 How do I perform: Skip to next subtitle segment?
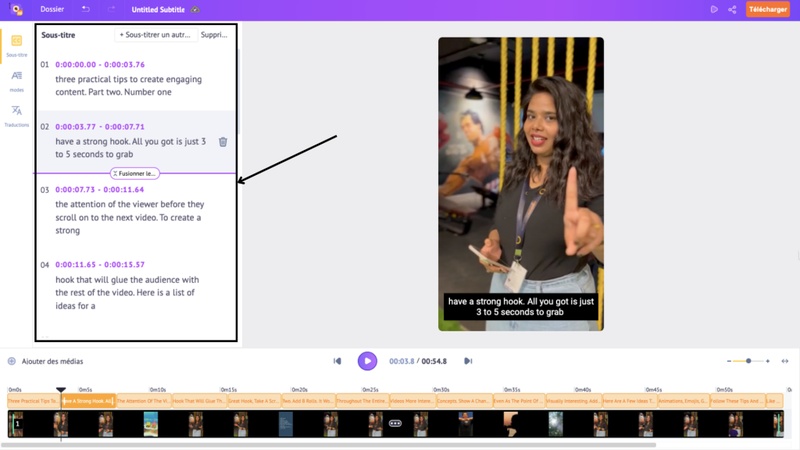(x=468, y=361)
